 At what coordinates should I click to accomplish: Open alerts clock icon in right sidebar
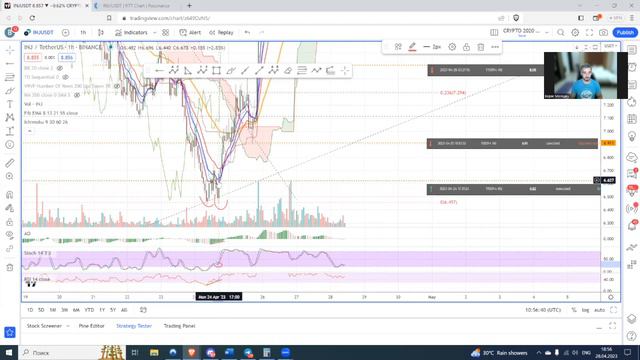coord(632,67)
